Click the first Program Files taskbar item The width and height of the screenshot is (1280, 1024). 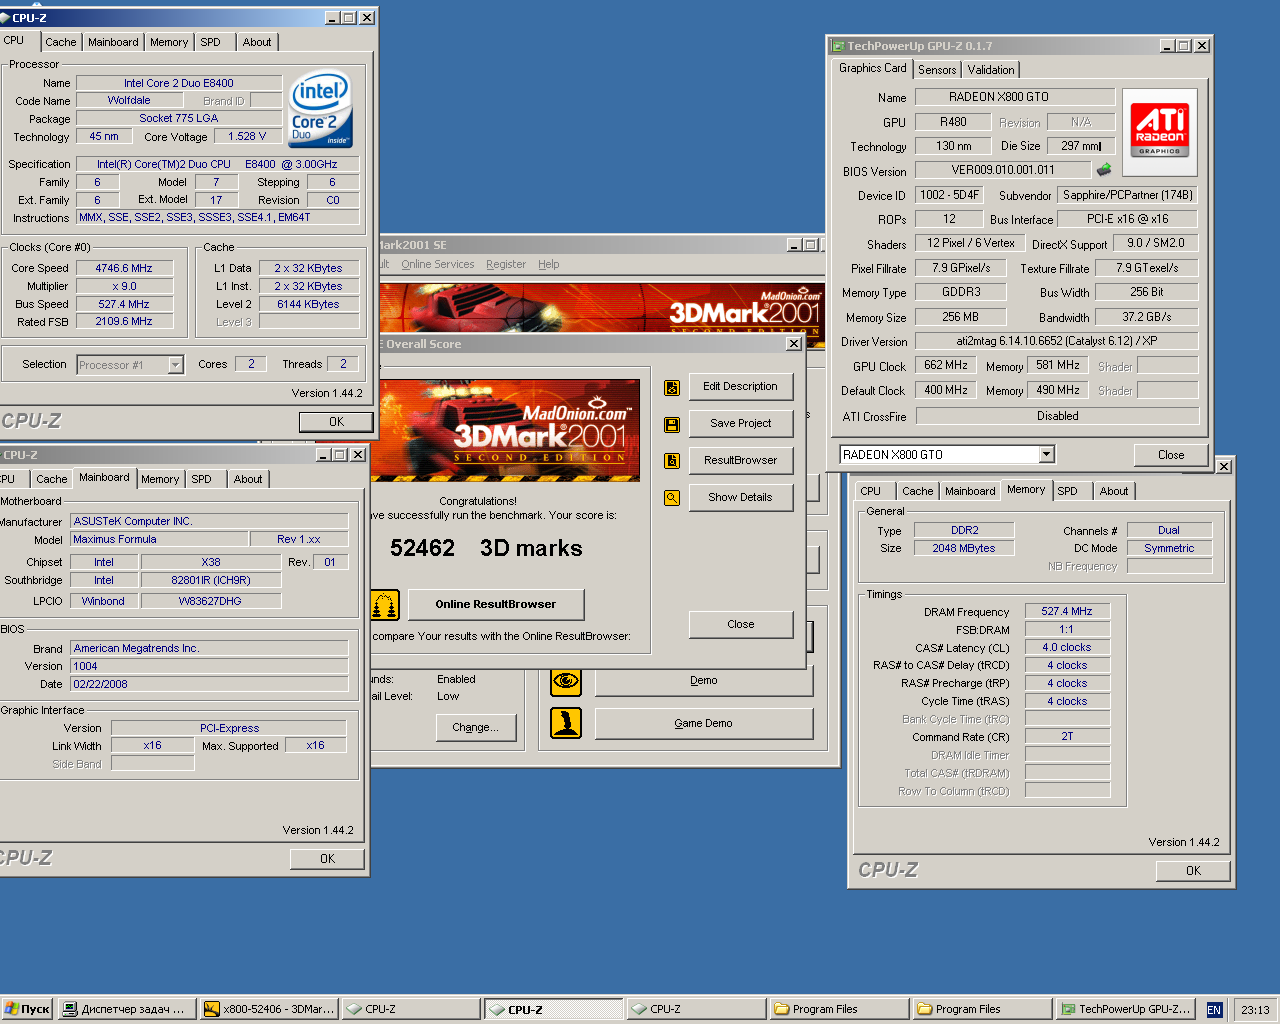pyautogui.click(x=839, y=1009)
